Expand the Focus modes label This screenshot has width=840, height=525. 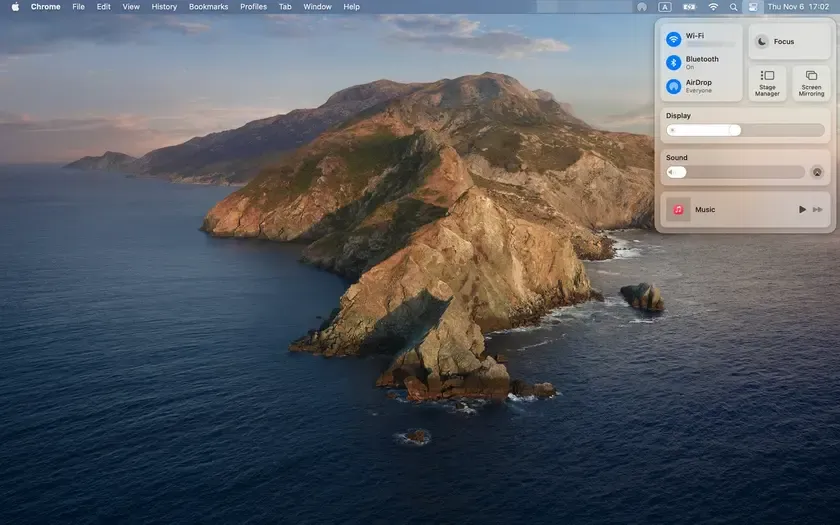pos(784,42)
